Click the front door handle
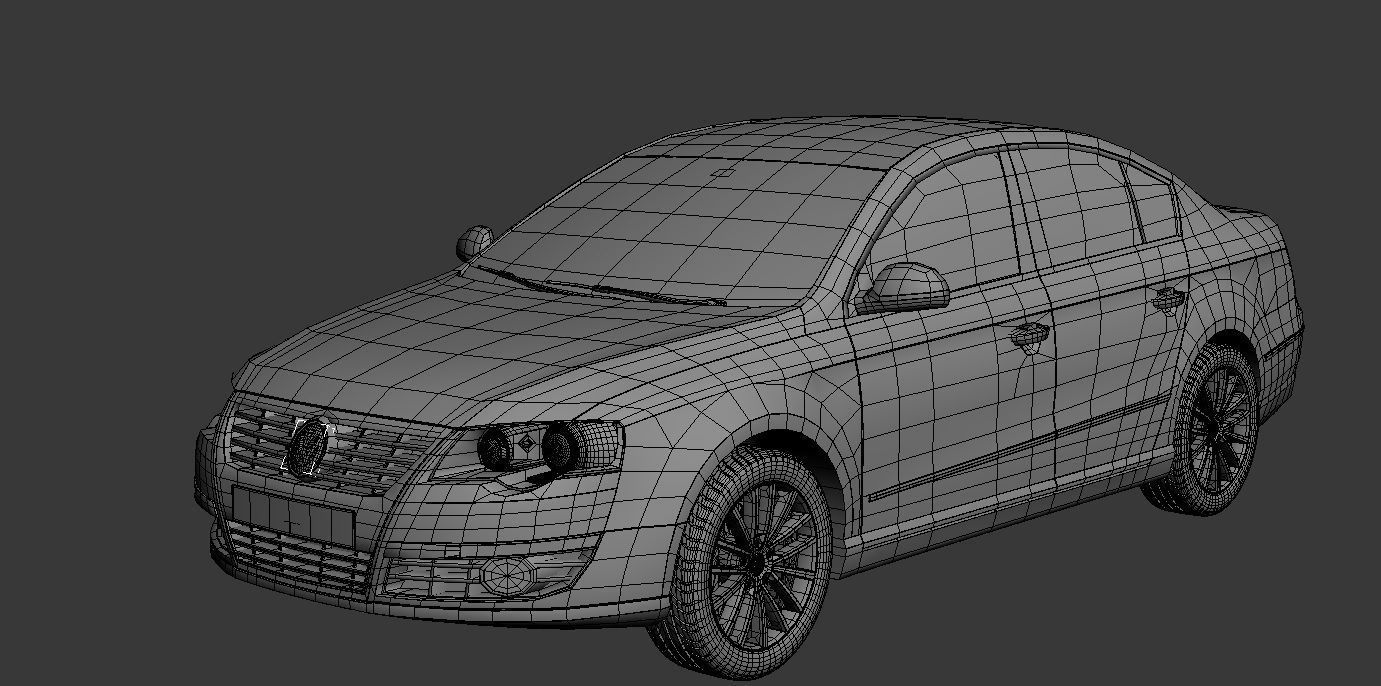This screenshot has width=1381, height=686. pos(1030,335)
